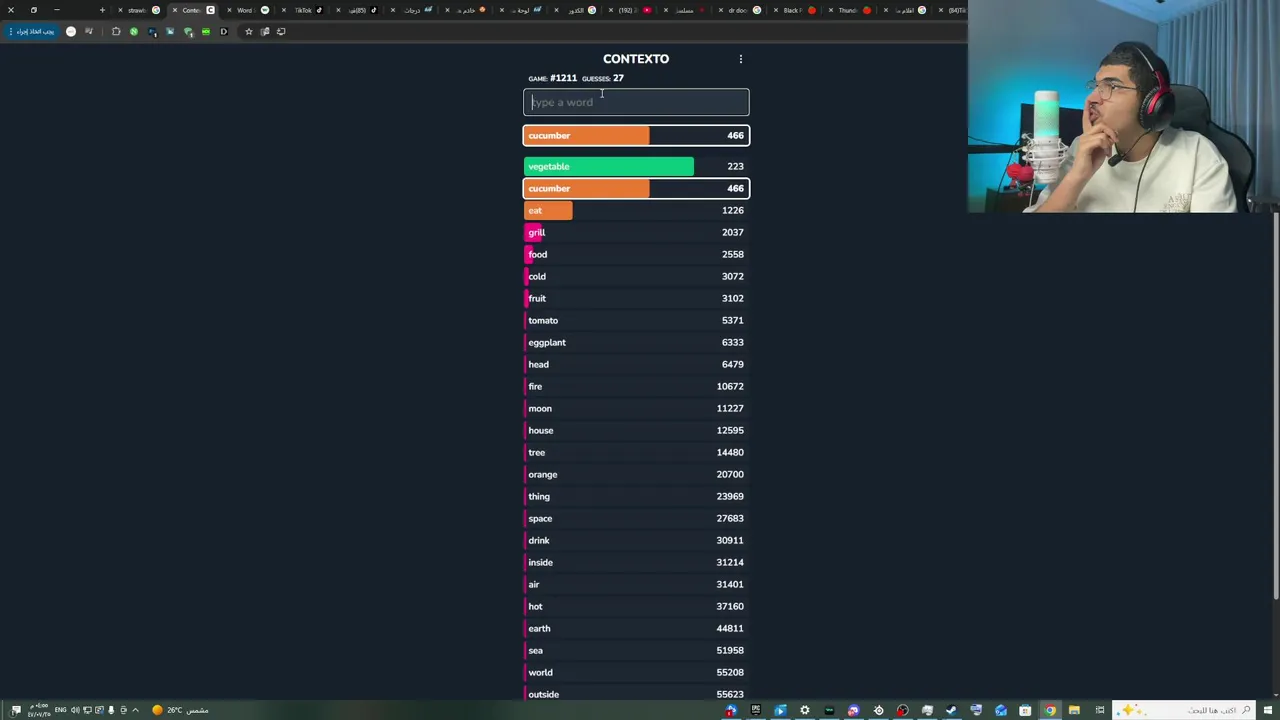Click the 'cold' guess row
Image resolution: width=1280 pixels, height=720 pixels.
pyautogui.click(x=636, y=276)
